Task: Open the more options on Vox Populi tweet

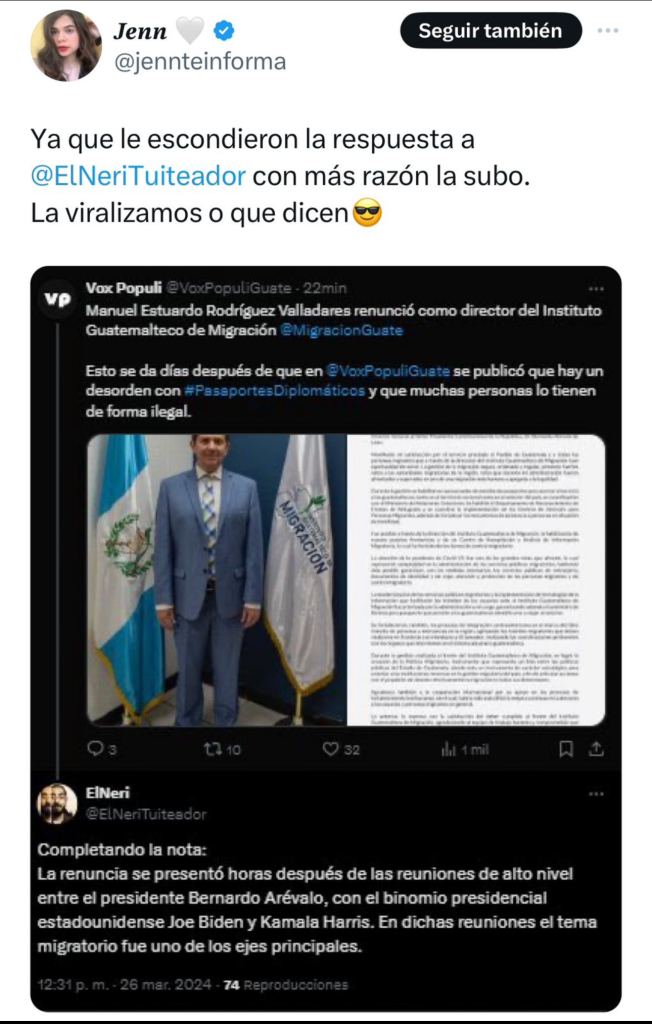Action: (596, 289)
